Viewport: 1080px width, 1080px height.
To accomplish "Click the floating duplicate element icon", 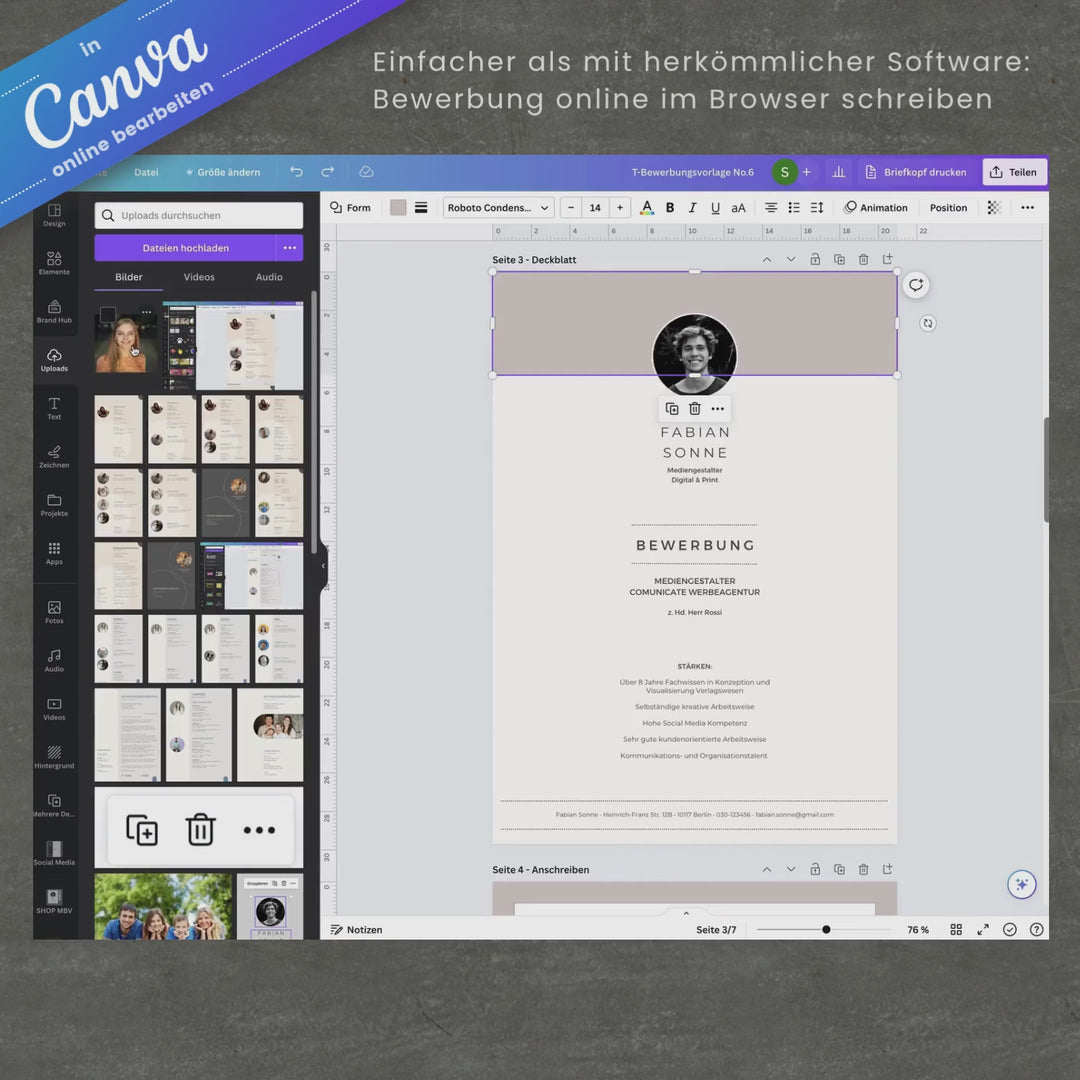I will coord(672,409).
